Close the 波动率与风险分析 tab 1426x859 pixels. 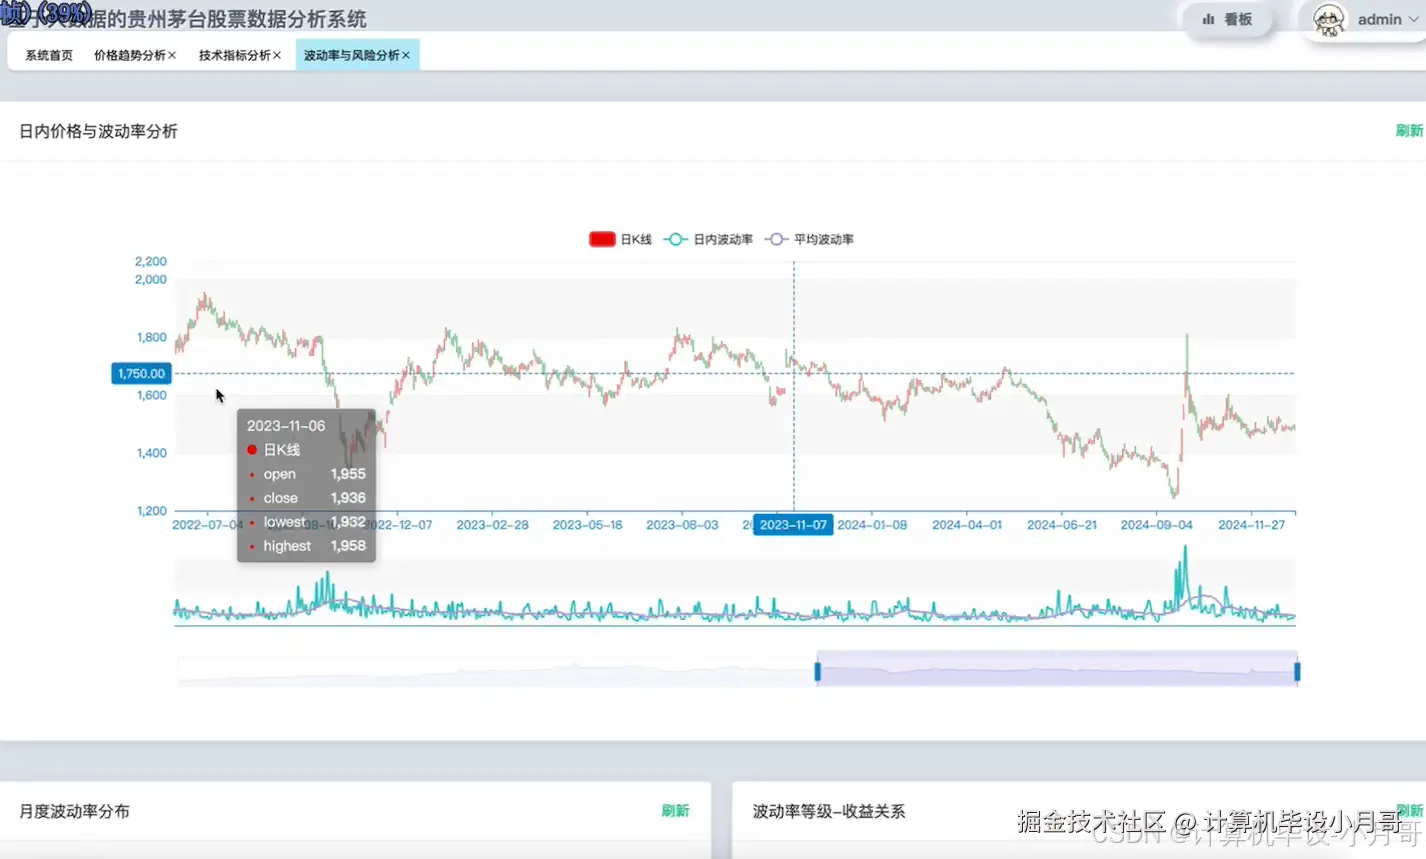coord(406,55)
